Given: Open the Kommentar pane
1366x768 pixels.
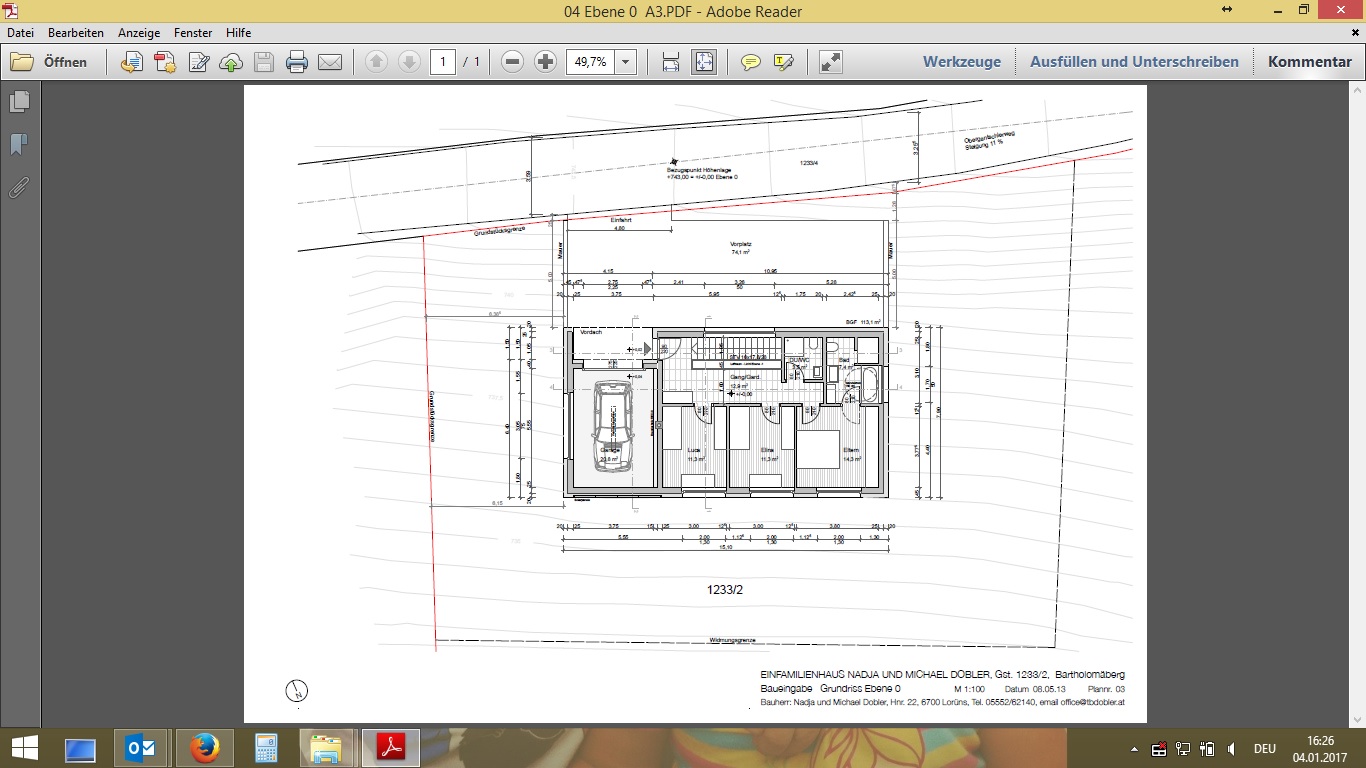Looking at the screenshot, I should pos(1309,62).
